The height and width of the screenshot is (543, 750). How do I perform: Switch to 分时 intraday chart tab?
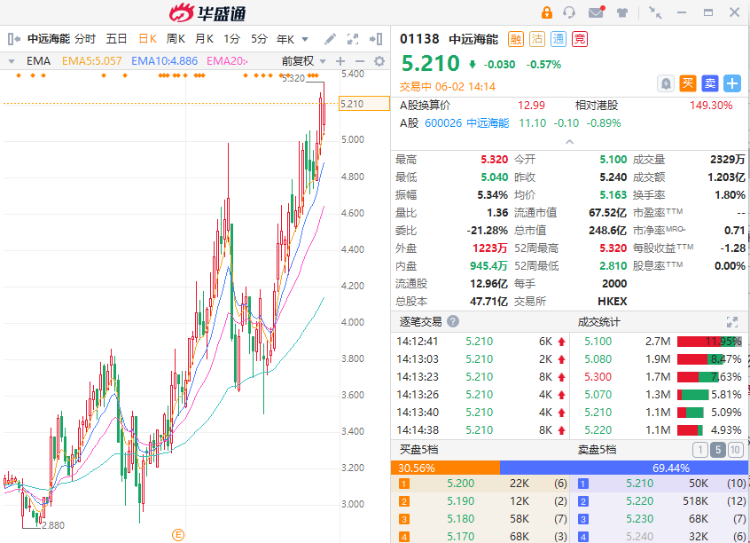pyautogui.click(x=85, y=39)
